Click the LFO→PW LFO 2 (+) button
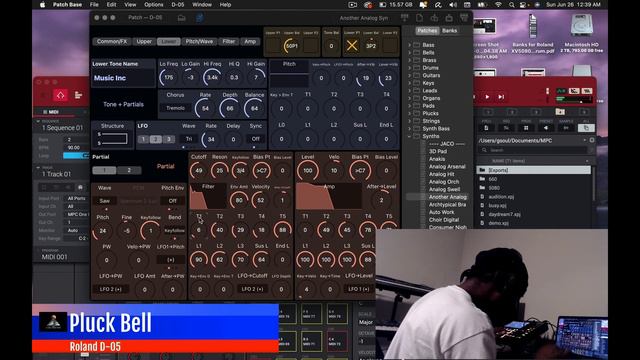This screenshot has width=640, height=360. pos(111,289)
